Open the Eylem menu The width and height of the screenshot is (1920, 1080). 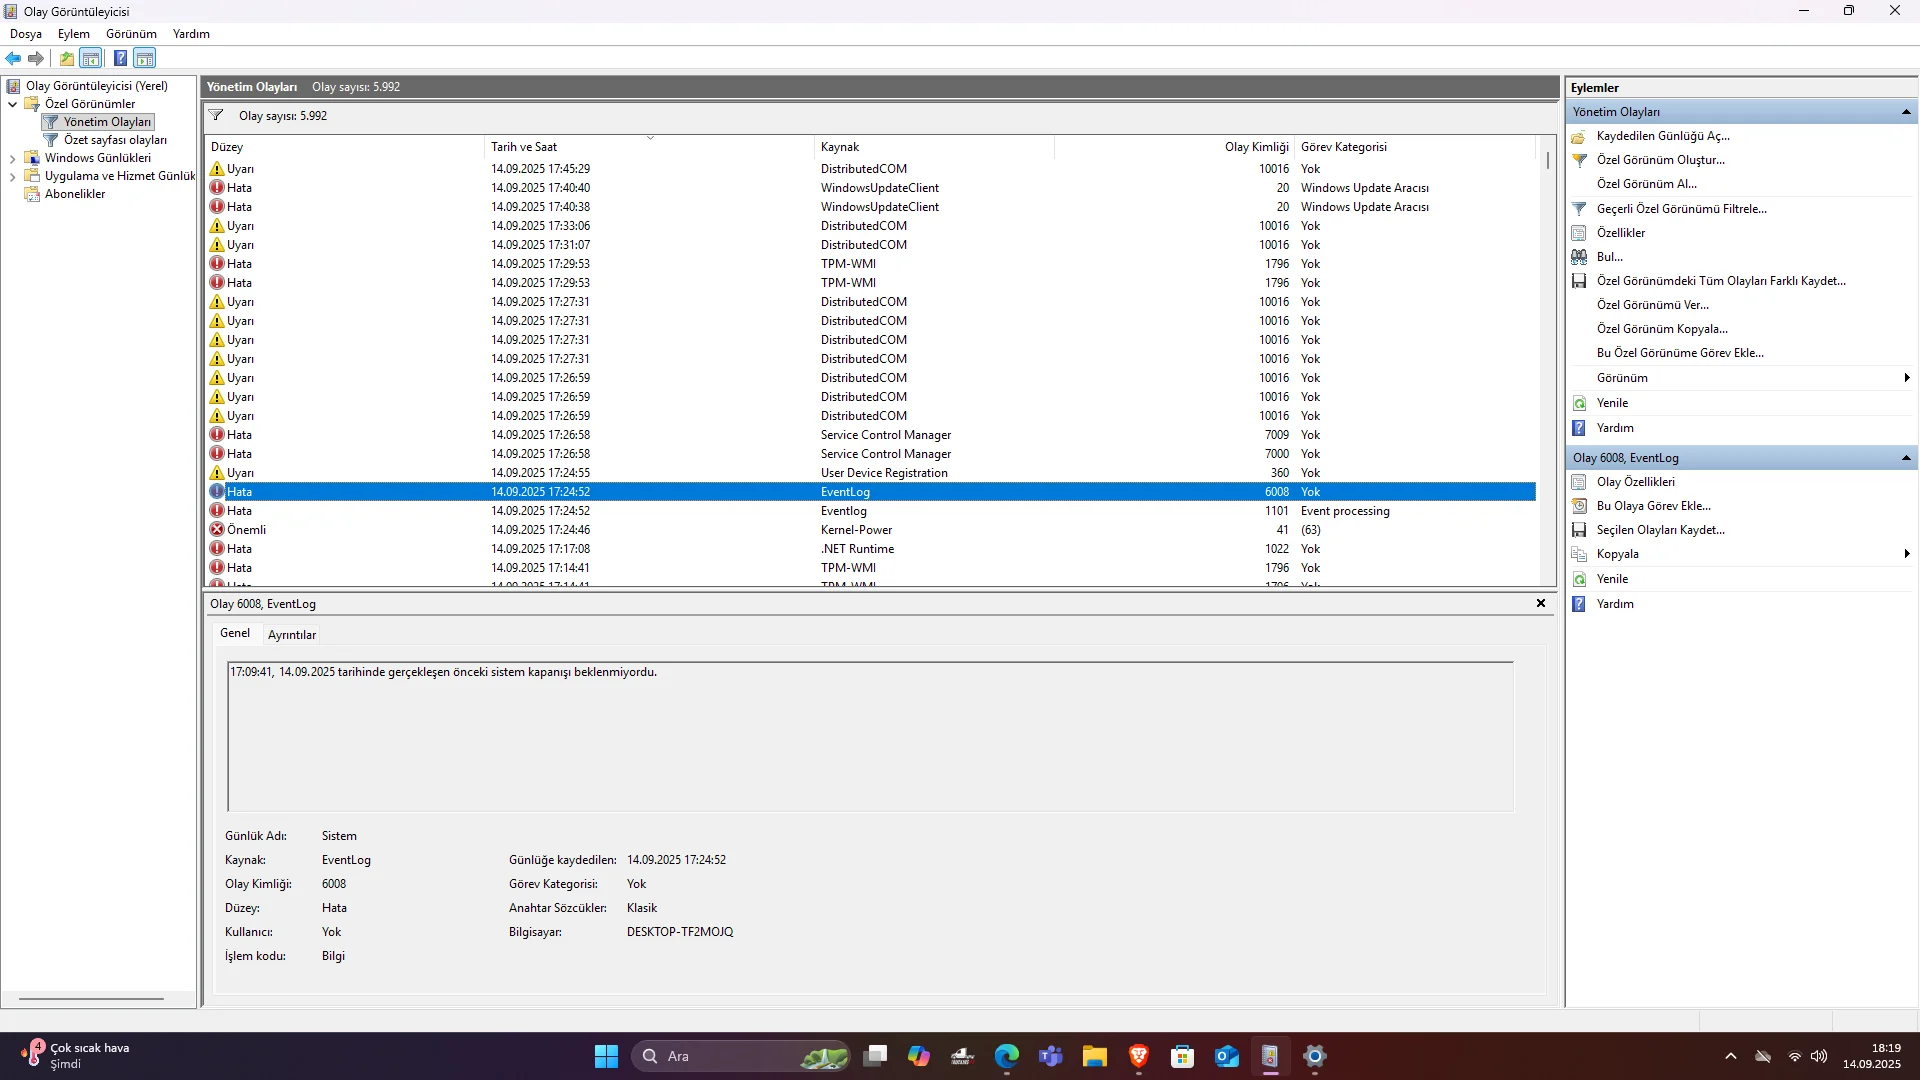(73, 34)
